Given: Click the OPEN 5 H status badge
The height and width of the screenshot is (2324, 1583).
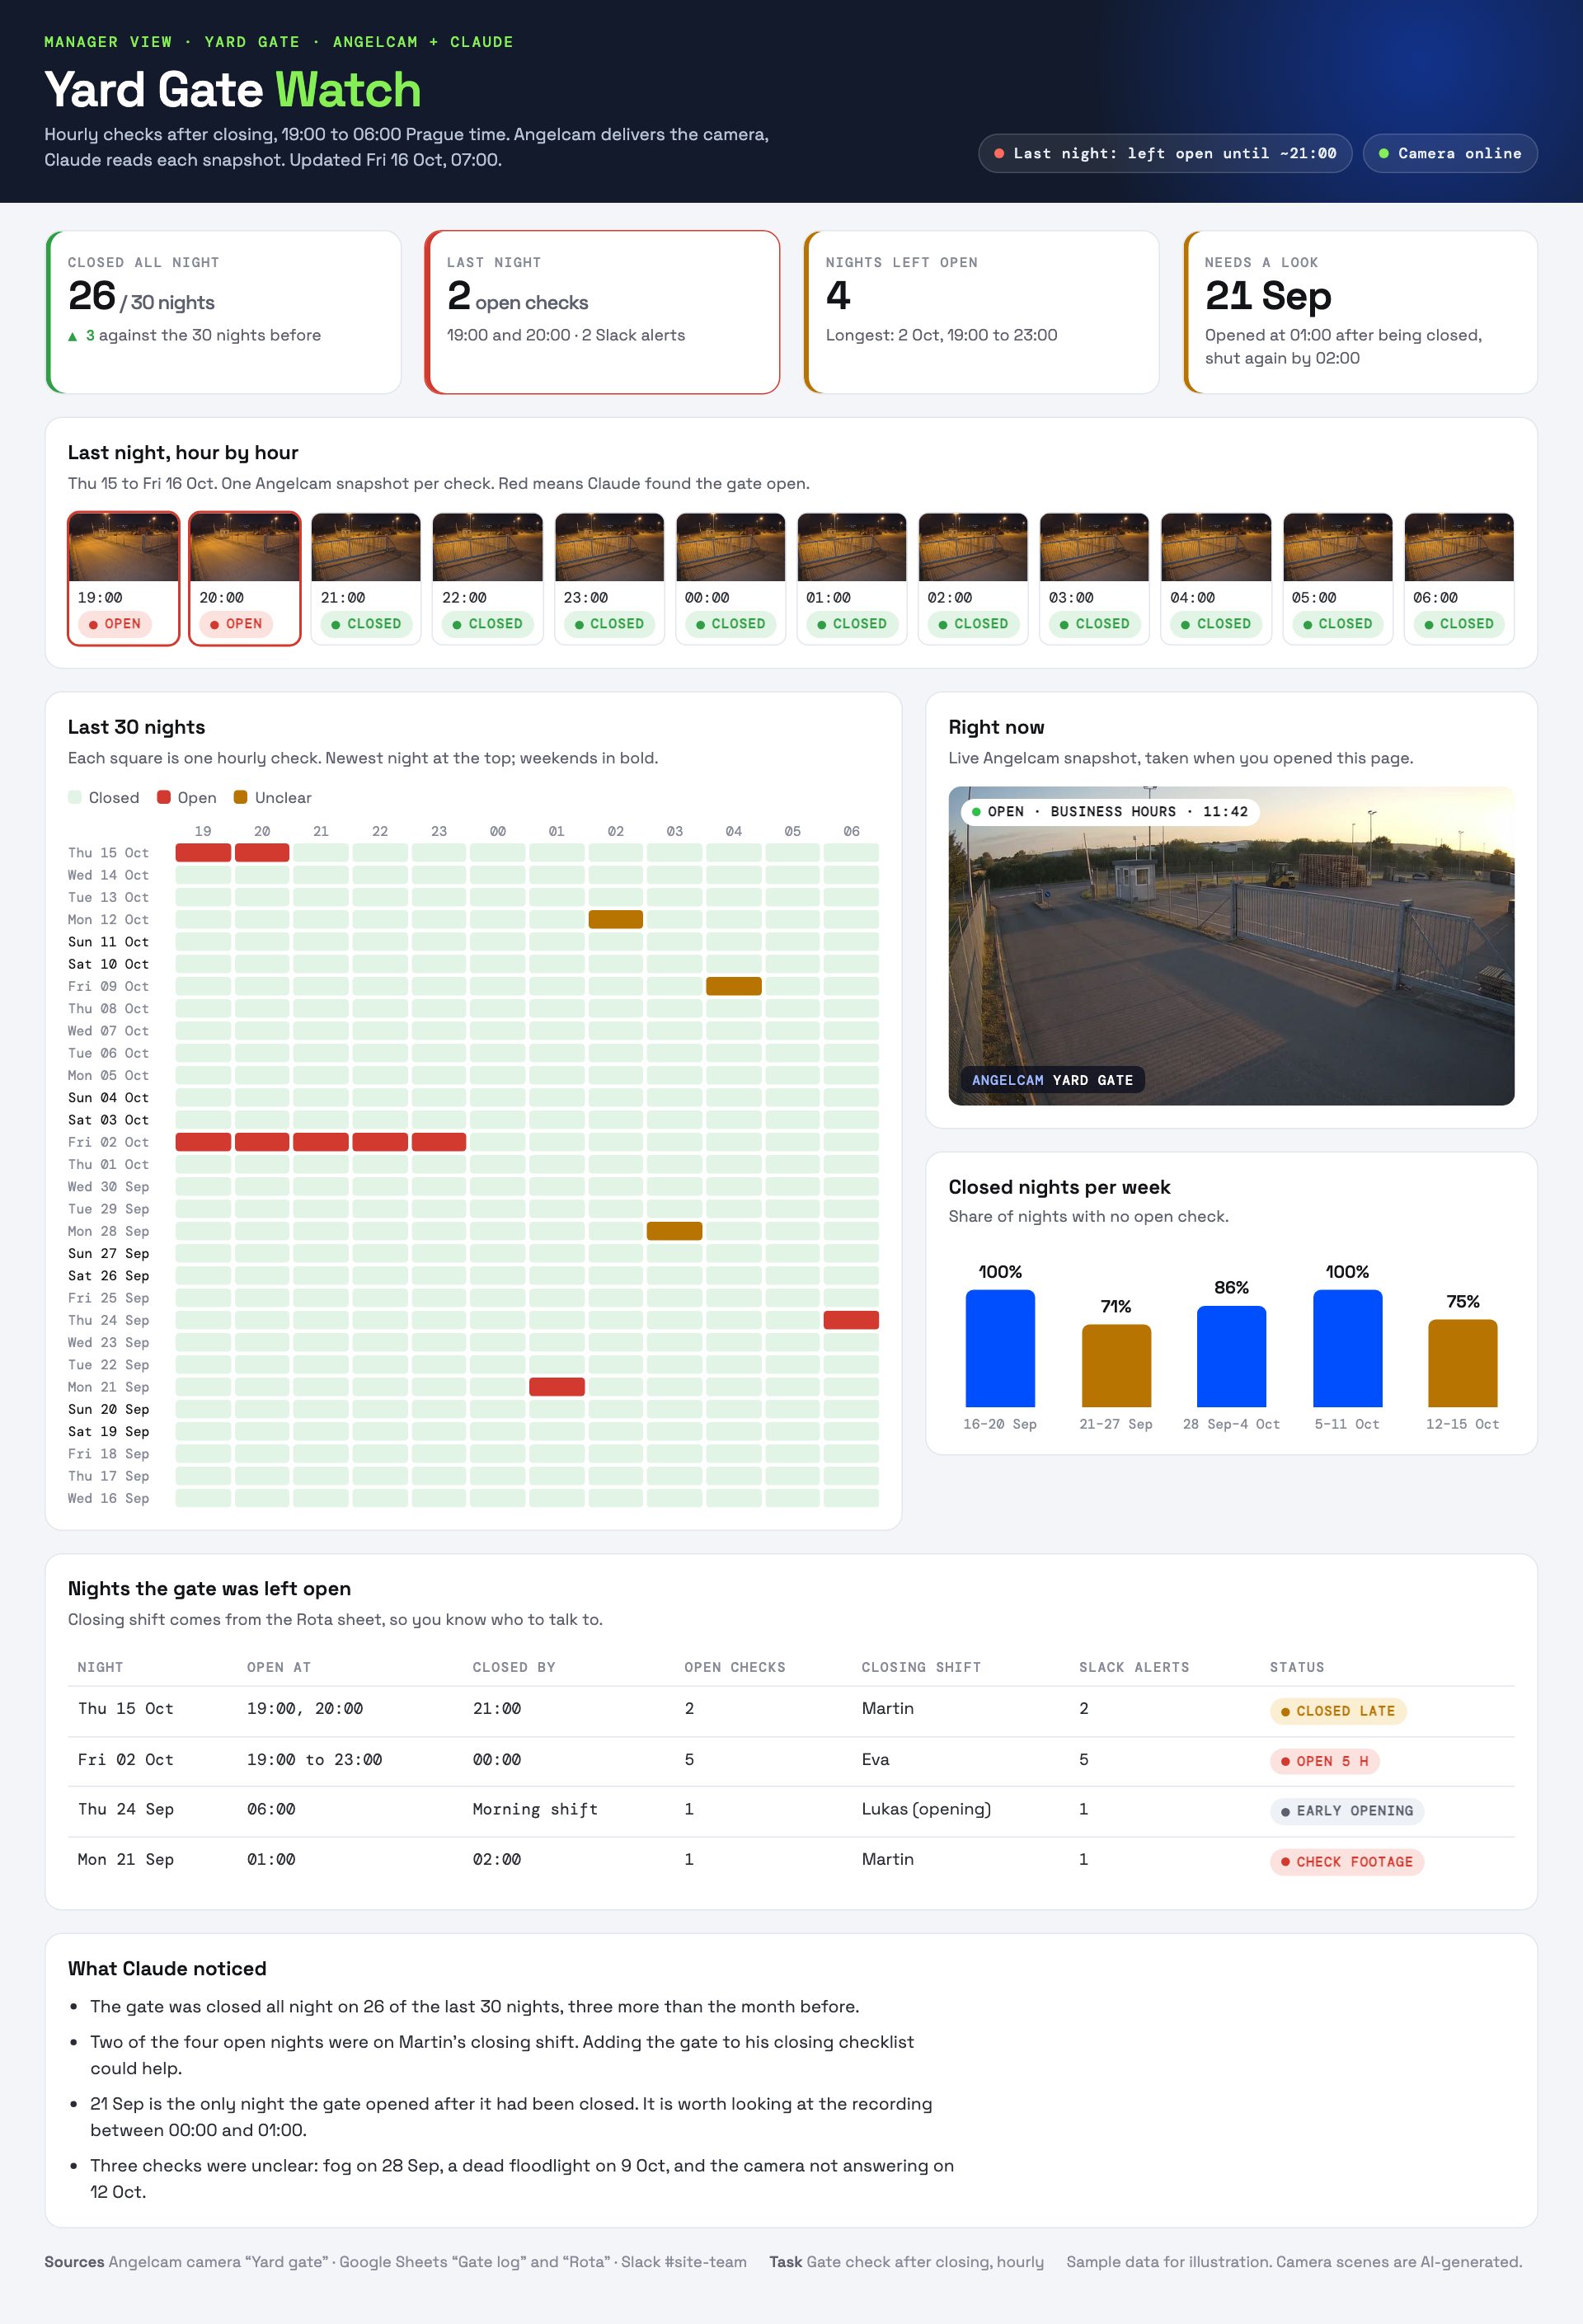Looking at the screenshot, I should point(1325,1761).
